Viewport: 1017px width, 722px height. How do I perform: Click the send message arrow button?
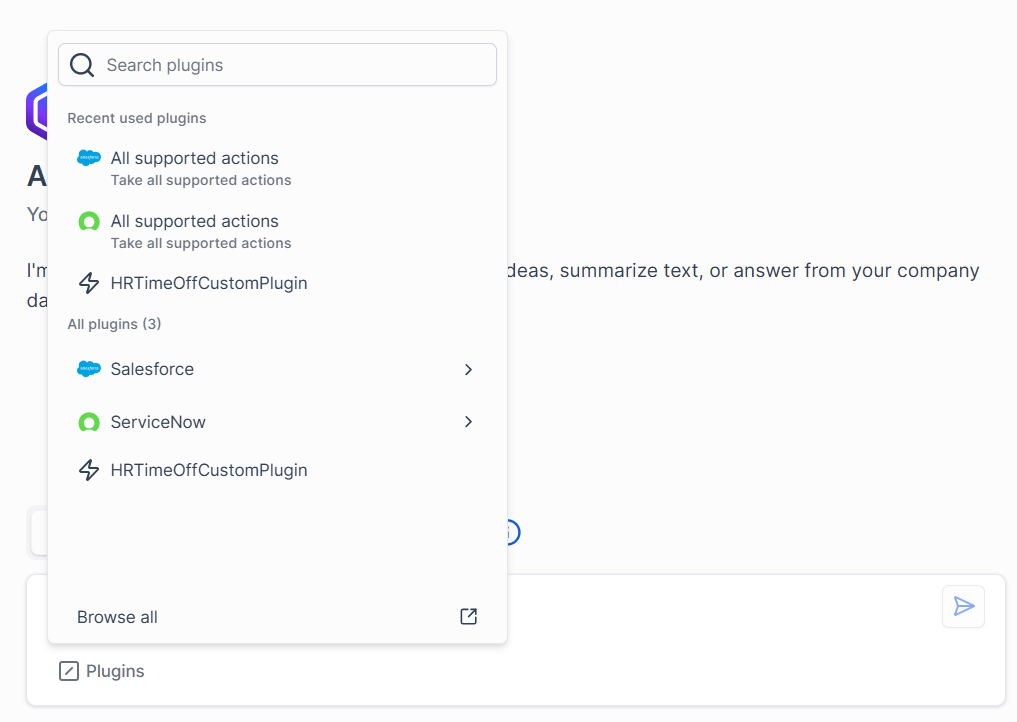963,607
